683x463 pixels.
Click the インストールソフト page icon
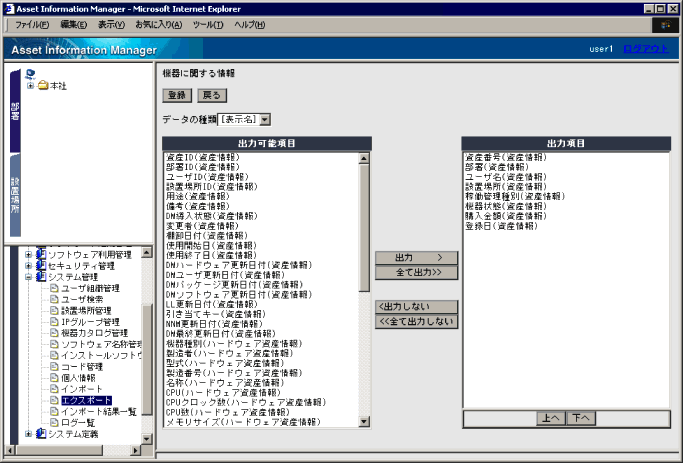point(54,355)
